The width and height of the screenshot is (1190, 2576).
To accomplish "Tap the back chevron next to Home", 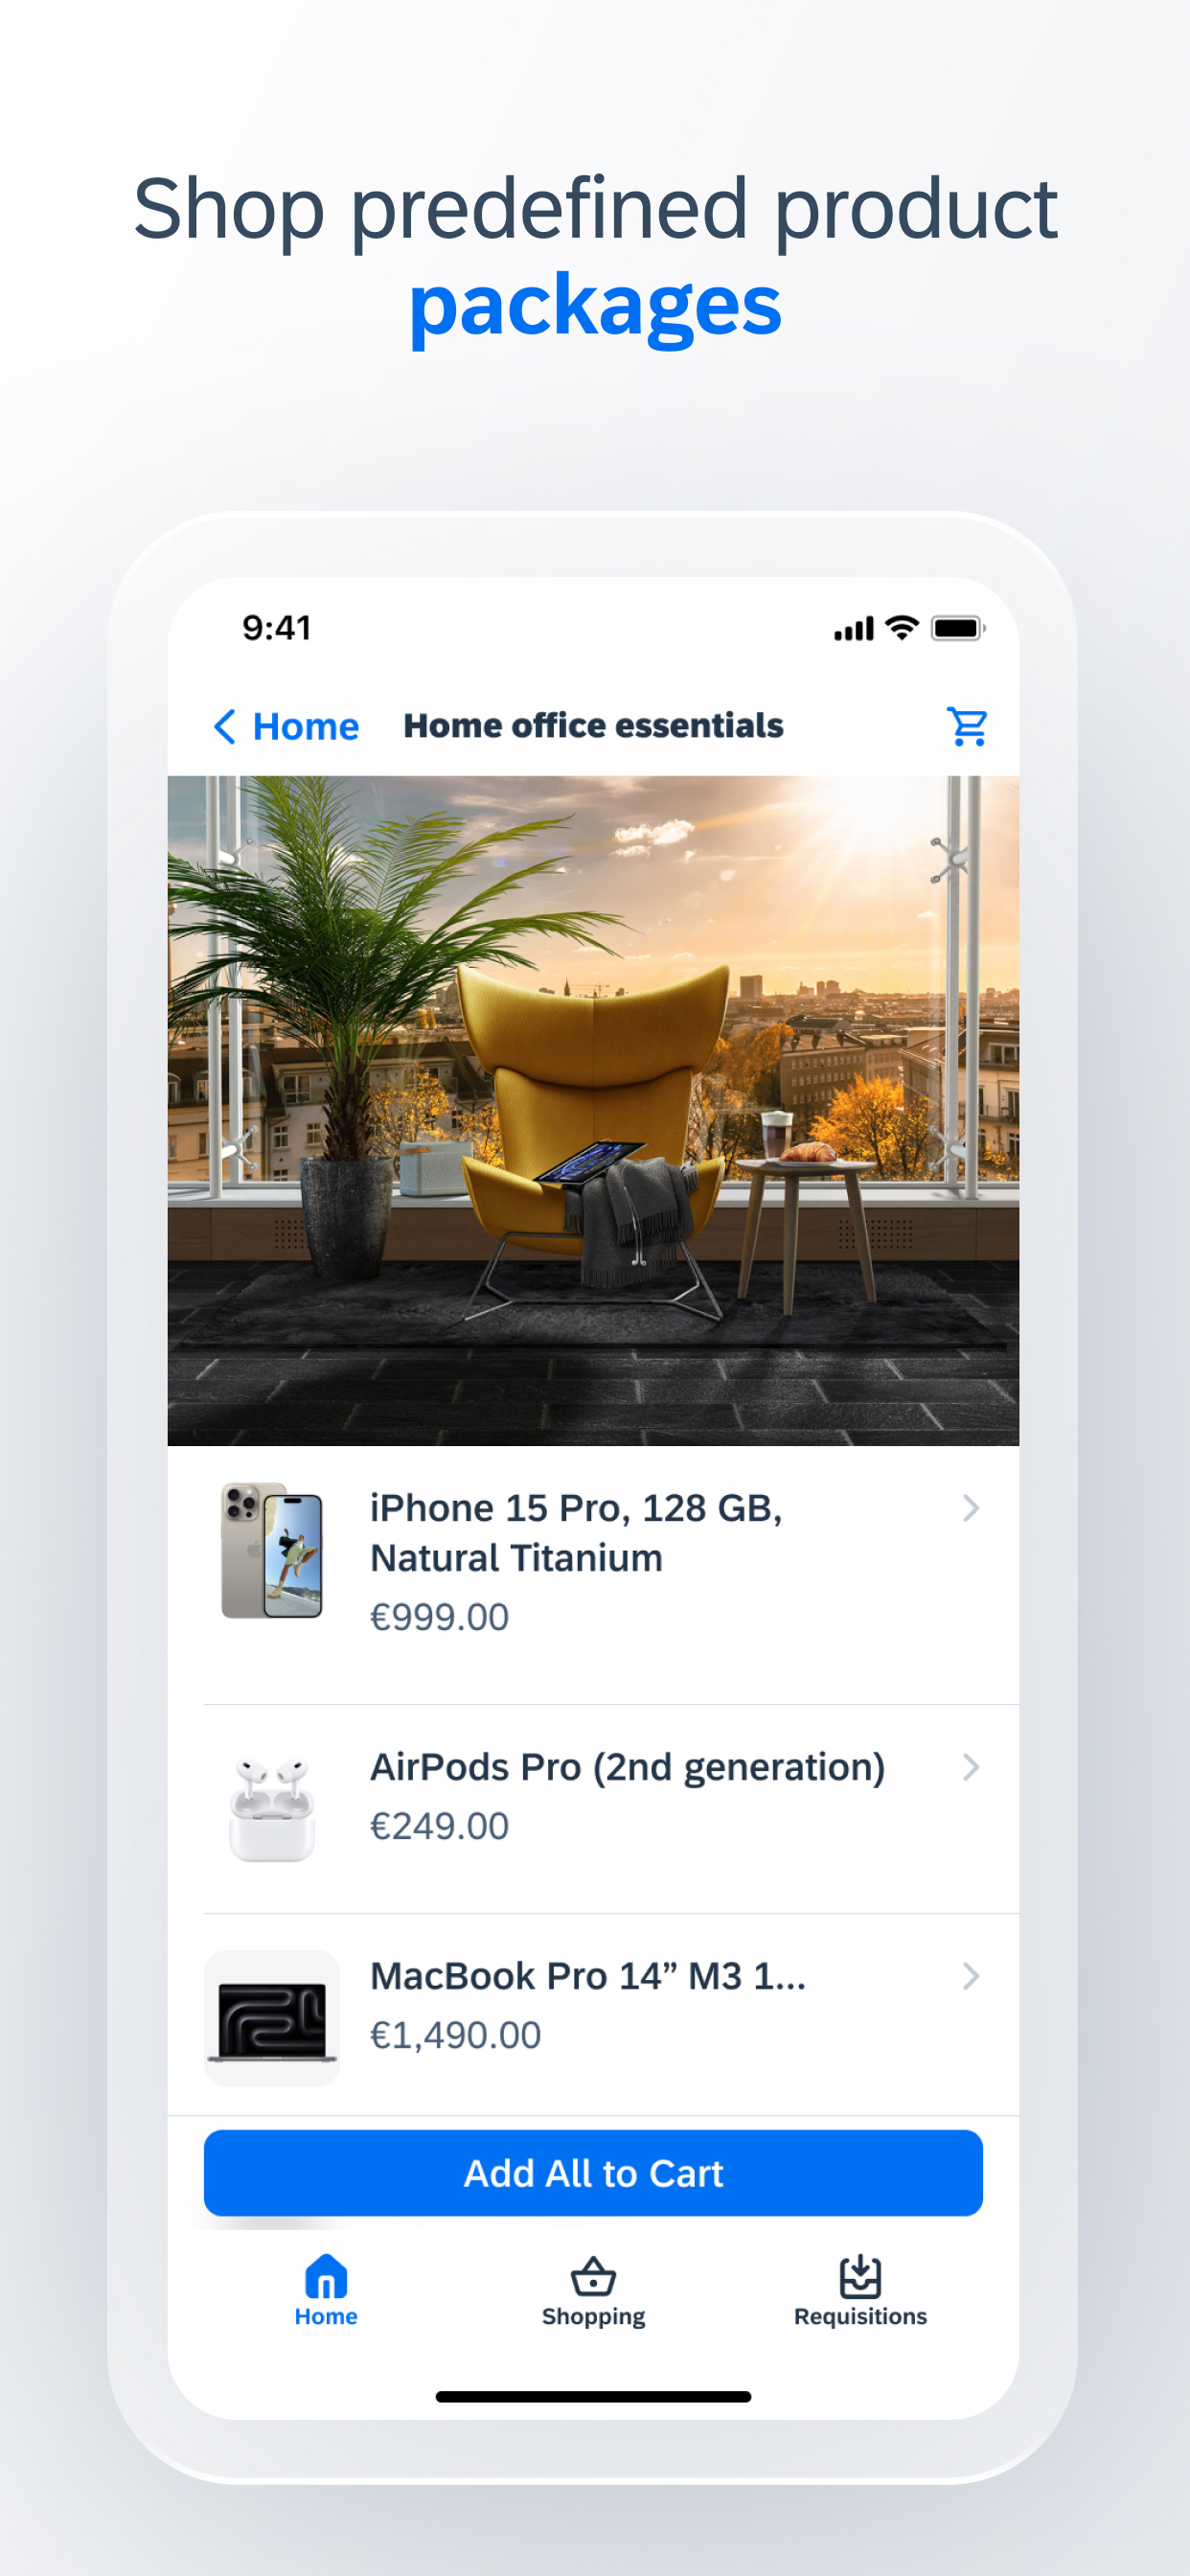I will tap(225, 726).
